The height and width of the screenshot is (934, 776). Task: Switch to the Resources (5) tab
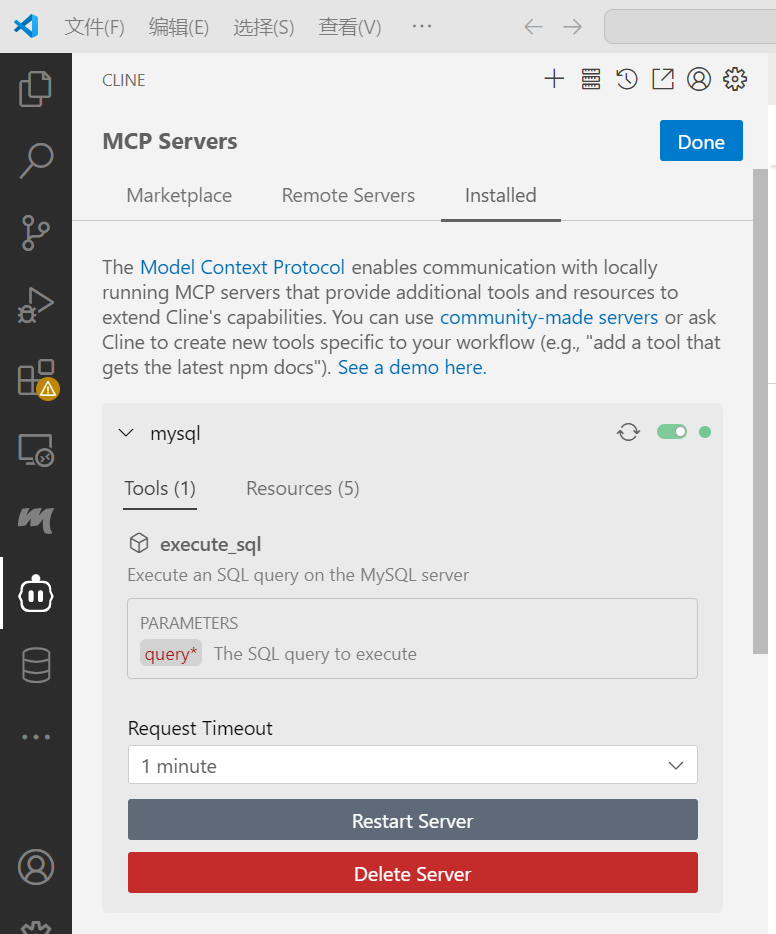(303, 488)
